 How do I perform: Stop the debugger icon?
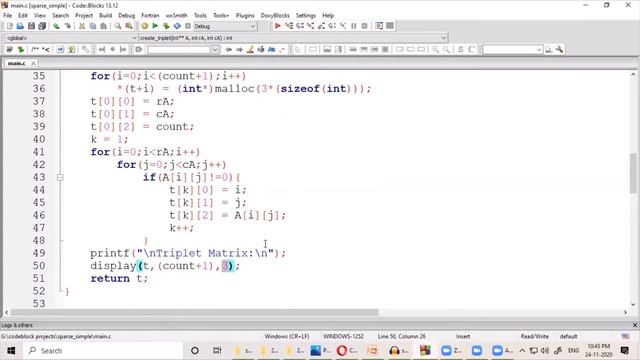364,26
